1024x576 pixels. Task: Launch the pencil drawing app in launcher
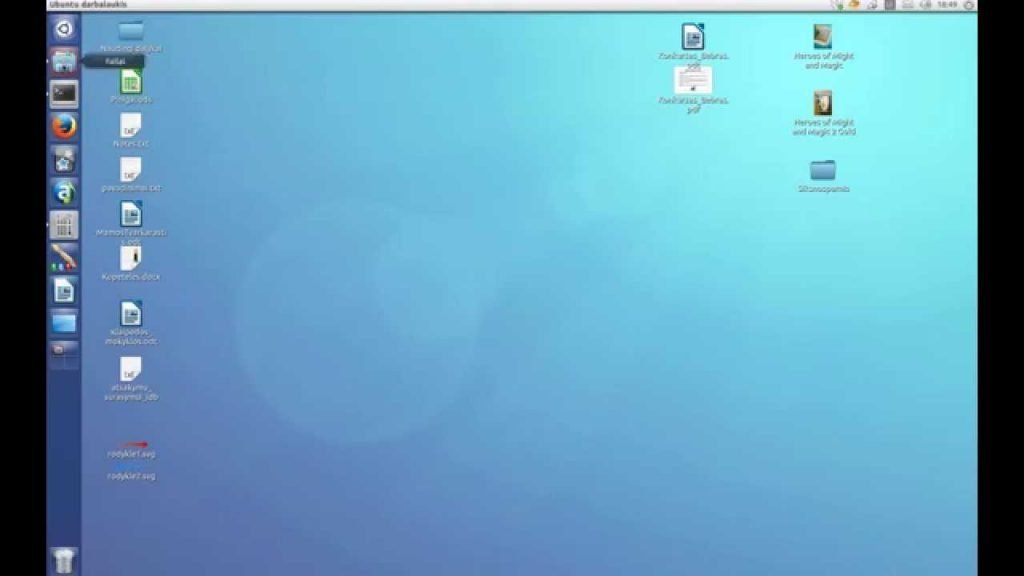coord(63,257)
